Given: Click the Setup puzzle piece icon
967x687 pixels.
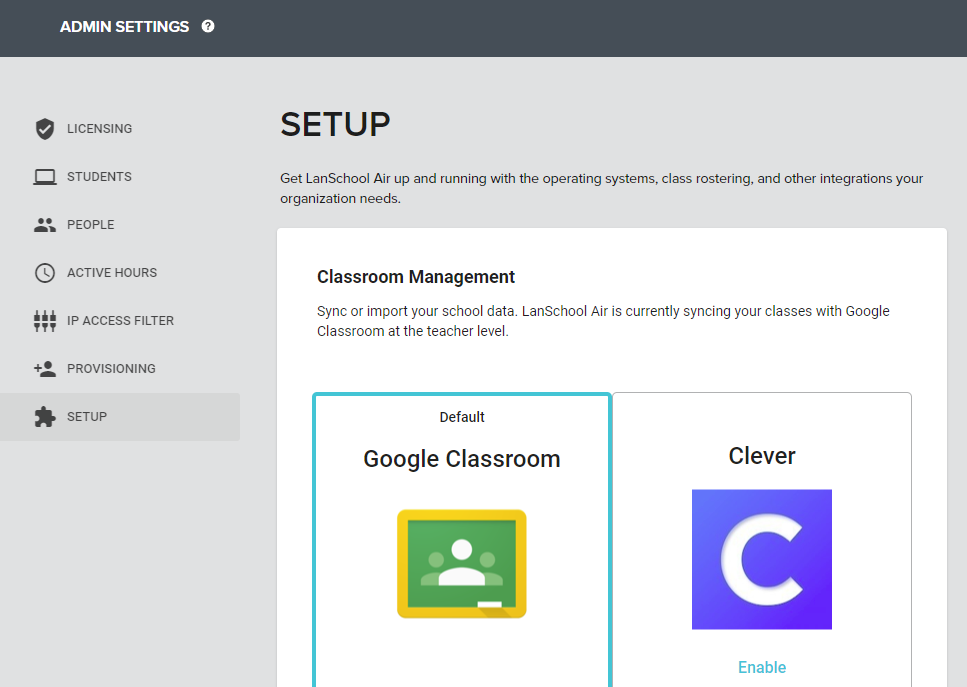Looking at the screenshot, I should point(44,417).
